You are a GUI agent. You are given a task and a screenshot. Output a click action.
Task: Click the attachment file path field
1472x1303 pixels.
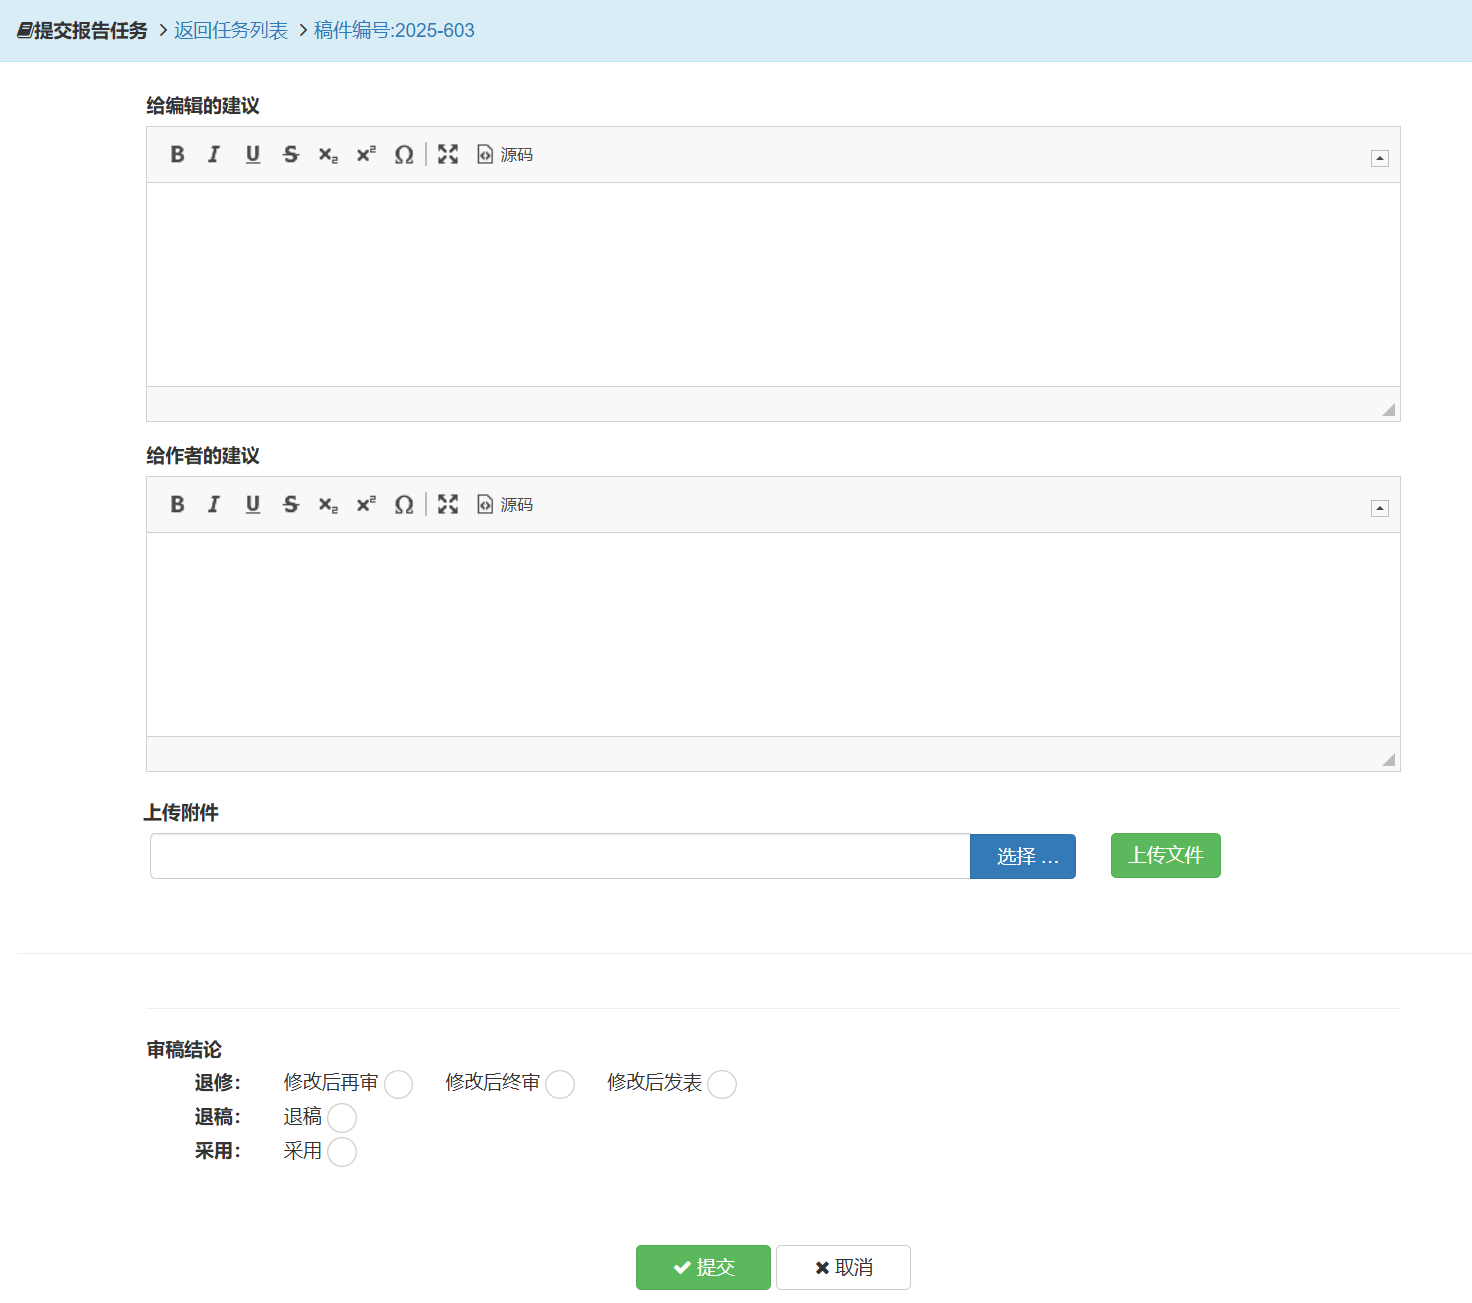(x=560, y=856)
